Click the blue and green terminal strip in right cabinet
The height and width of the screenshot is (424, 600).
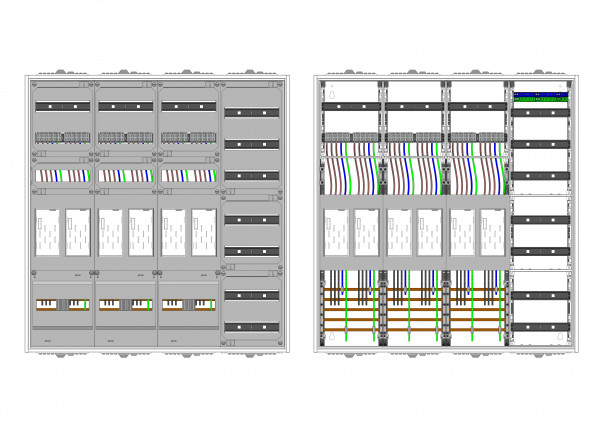pyautogui.click(x=541, y=97)
